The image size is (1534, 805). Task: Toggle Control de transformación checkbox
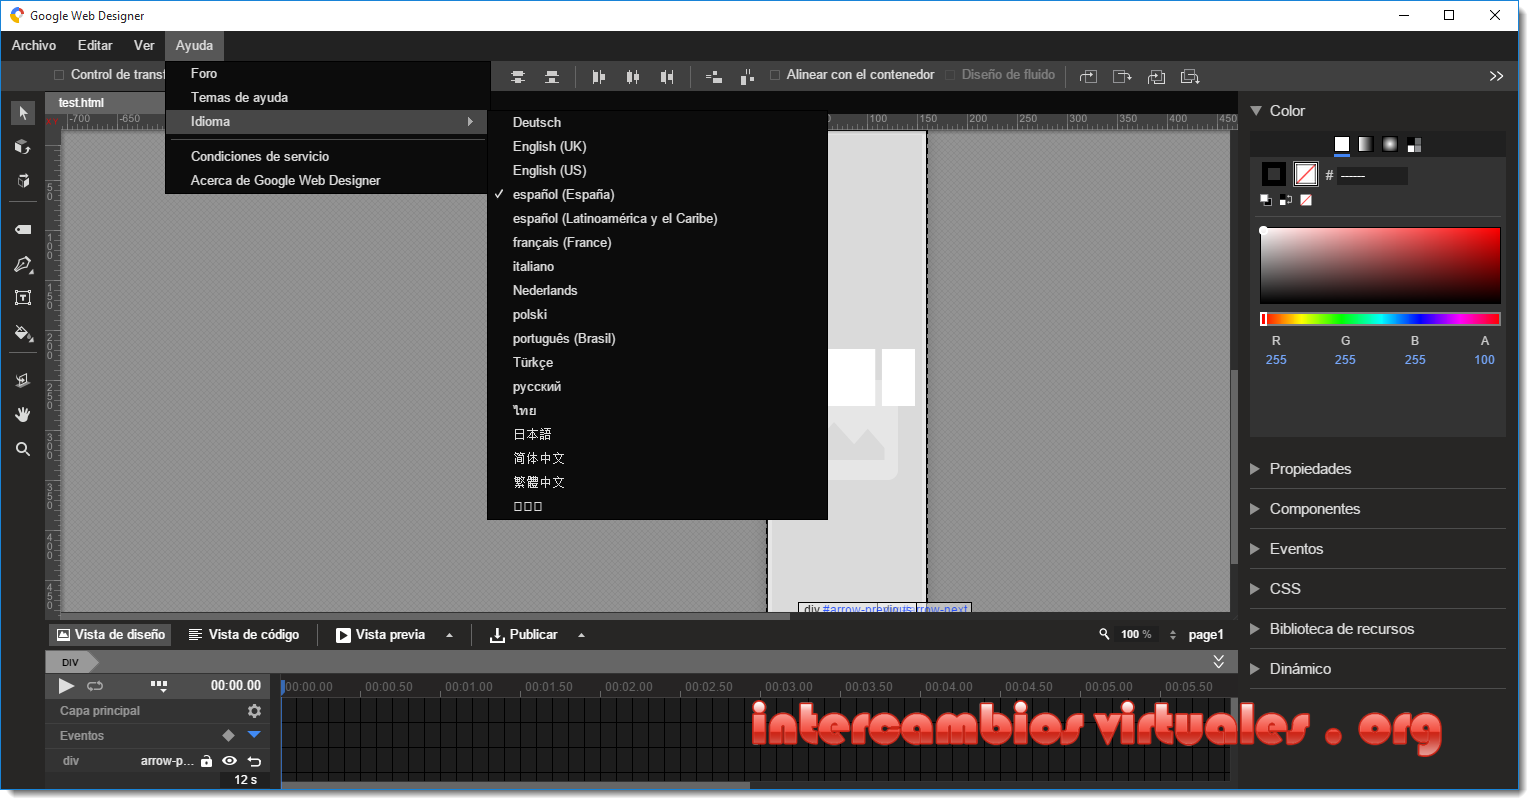tap(59, 75)
